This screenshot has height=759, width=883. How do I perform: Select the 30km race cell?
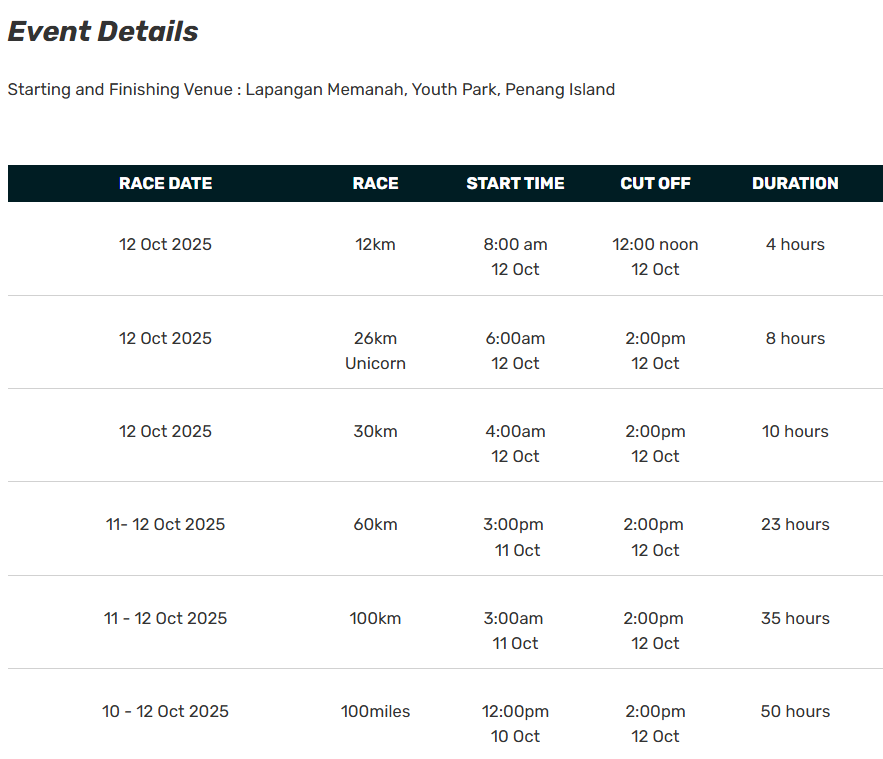375,432
